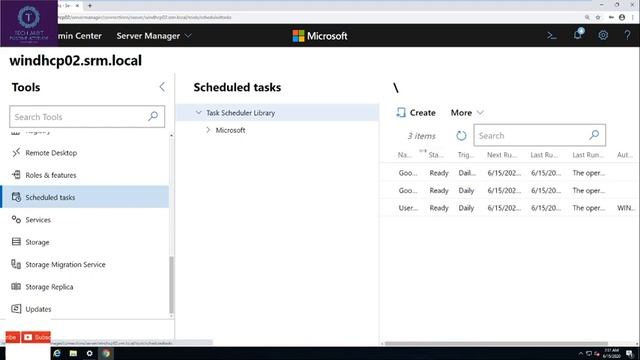Click the Admin Center title link
Viewport: 640px width, 360px height.
pos(80,36)
